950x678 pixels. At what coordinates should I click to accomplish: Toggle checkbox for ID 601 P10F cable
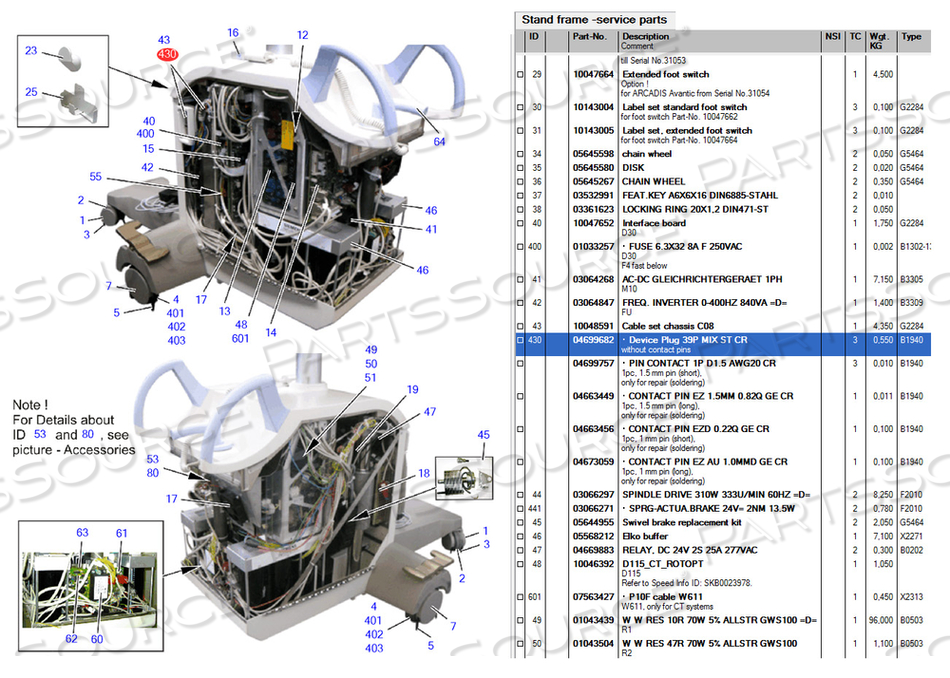pyautogui.click(x=519, y=598)
